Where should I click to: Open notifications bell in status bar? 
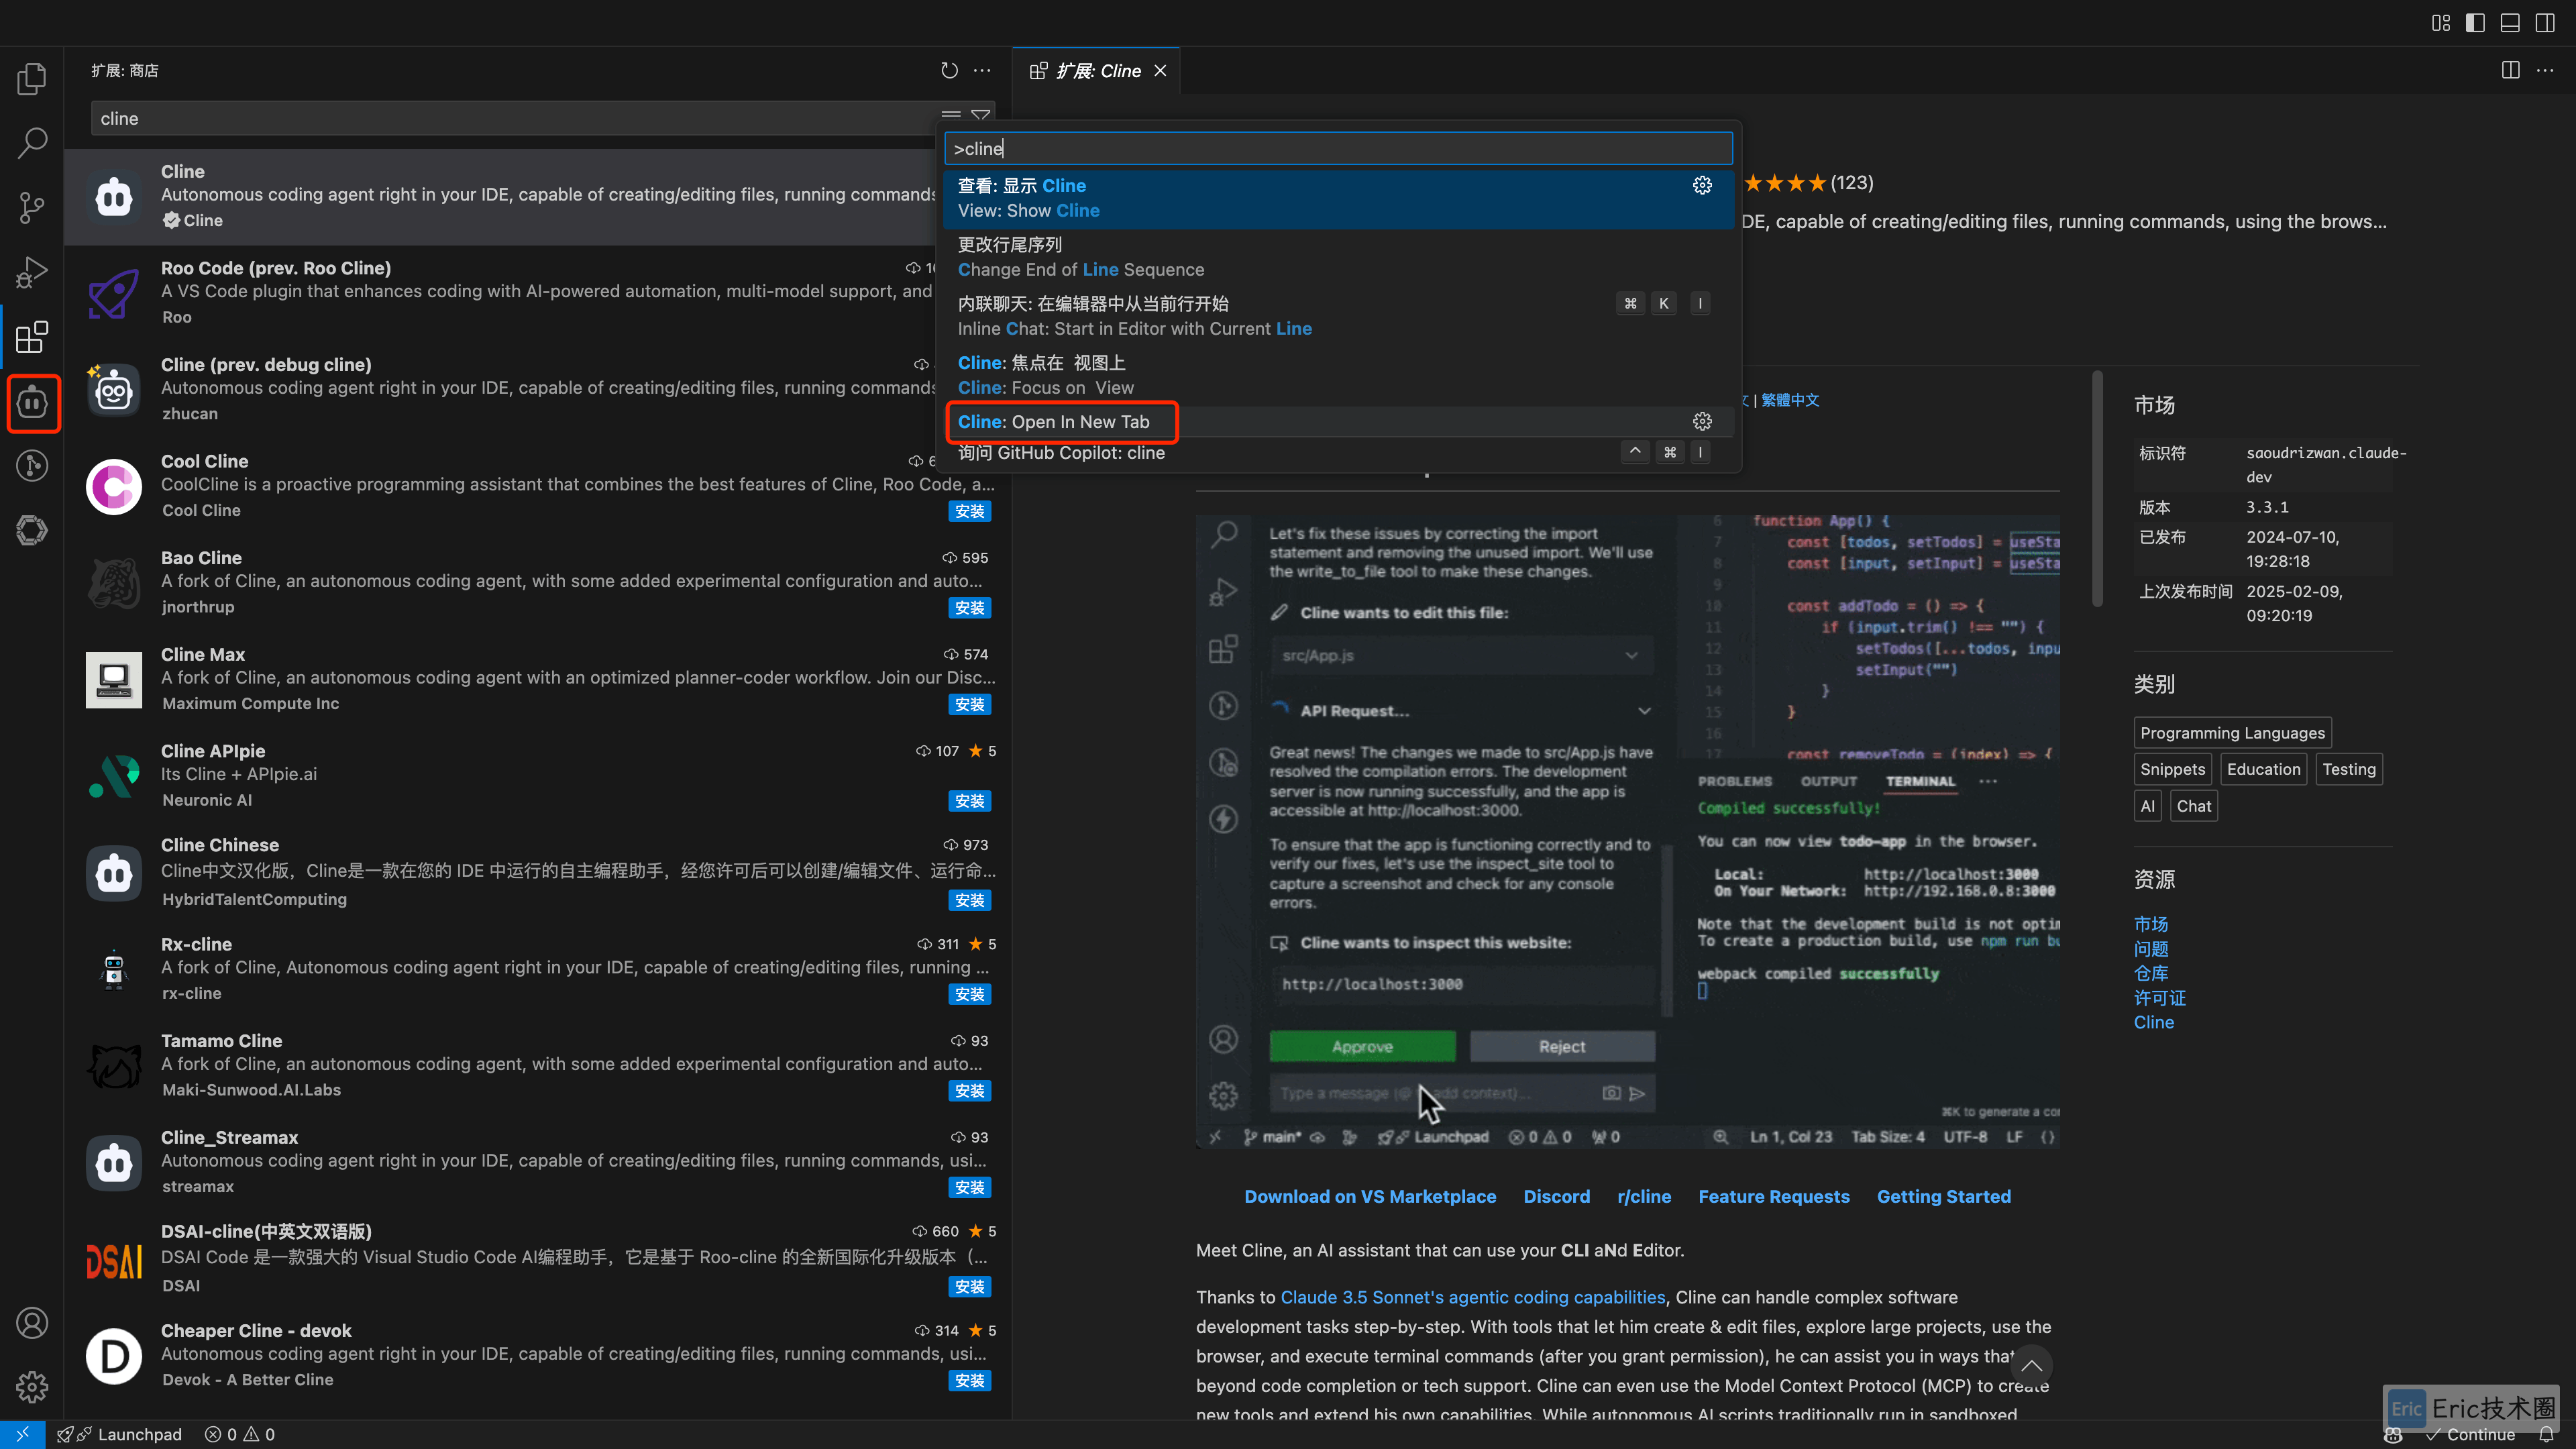(x=2547, y=1434)
